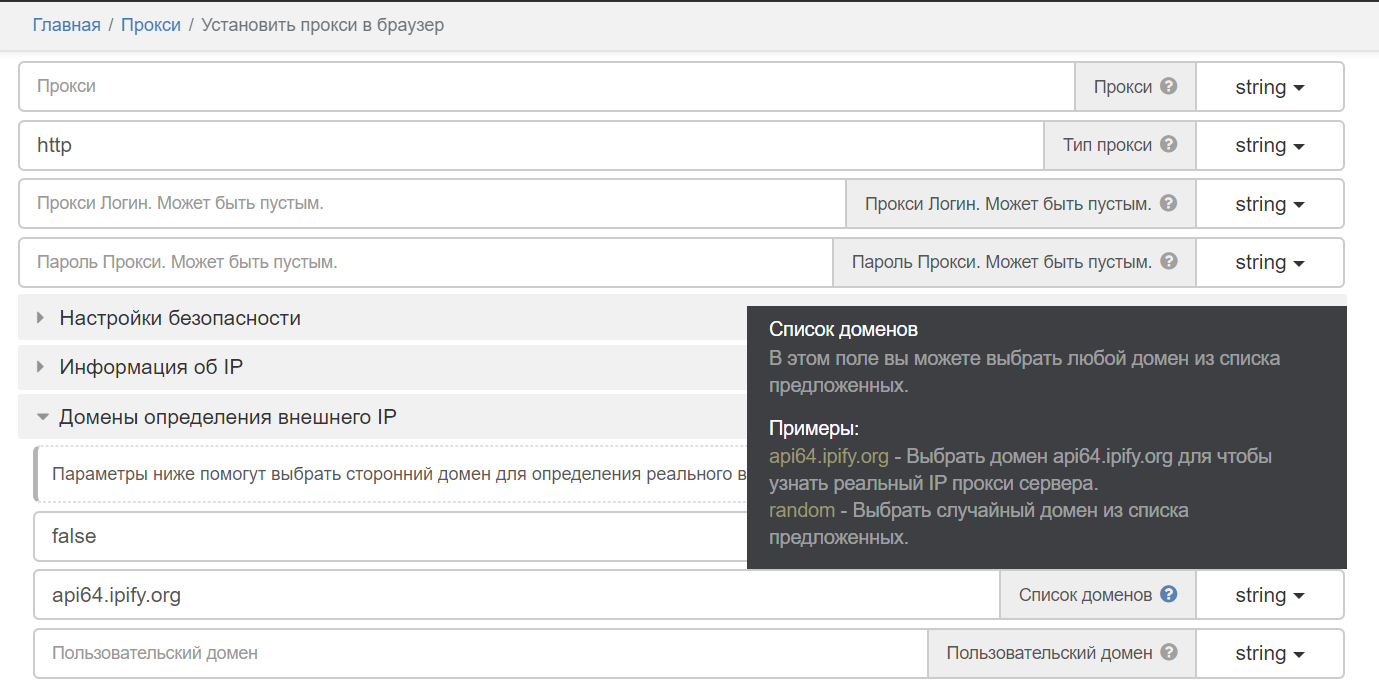Open string type dropdown next to Тип прокси

[1270, 145]
